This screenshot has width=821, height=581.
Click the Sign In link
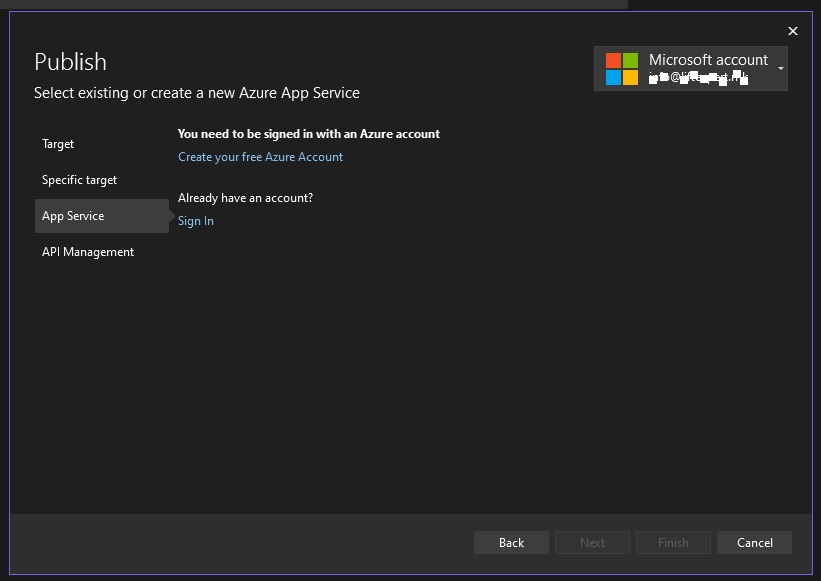coord(196,221)
